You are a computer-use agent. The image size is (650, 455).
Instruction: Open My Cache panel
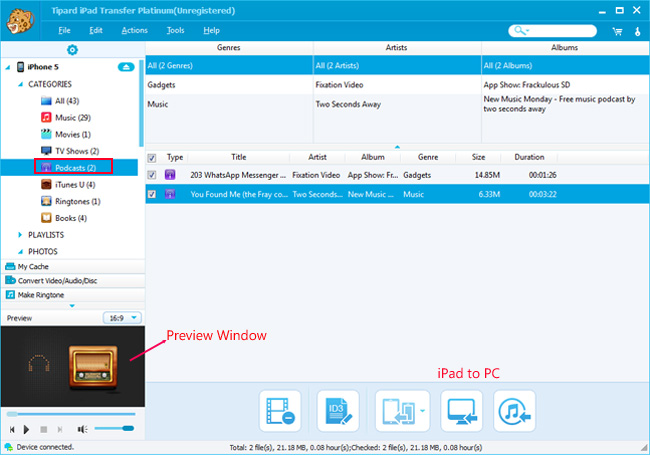pyautogui.click(x=73, y=266)
